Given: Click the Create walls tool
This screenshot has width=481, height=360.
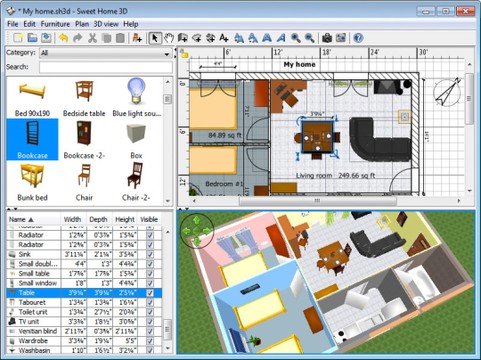Looking at the screenshot, I should (183, 38).
